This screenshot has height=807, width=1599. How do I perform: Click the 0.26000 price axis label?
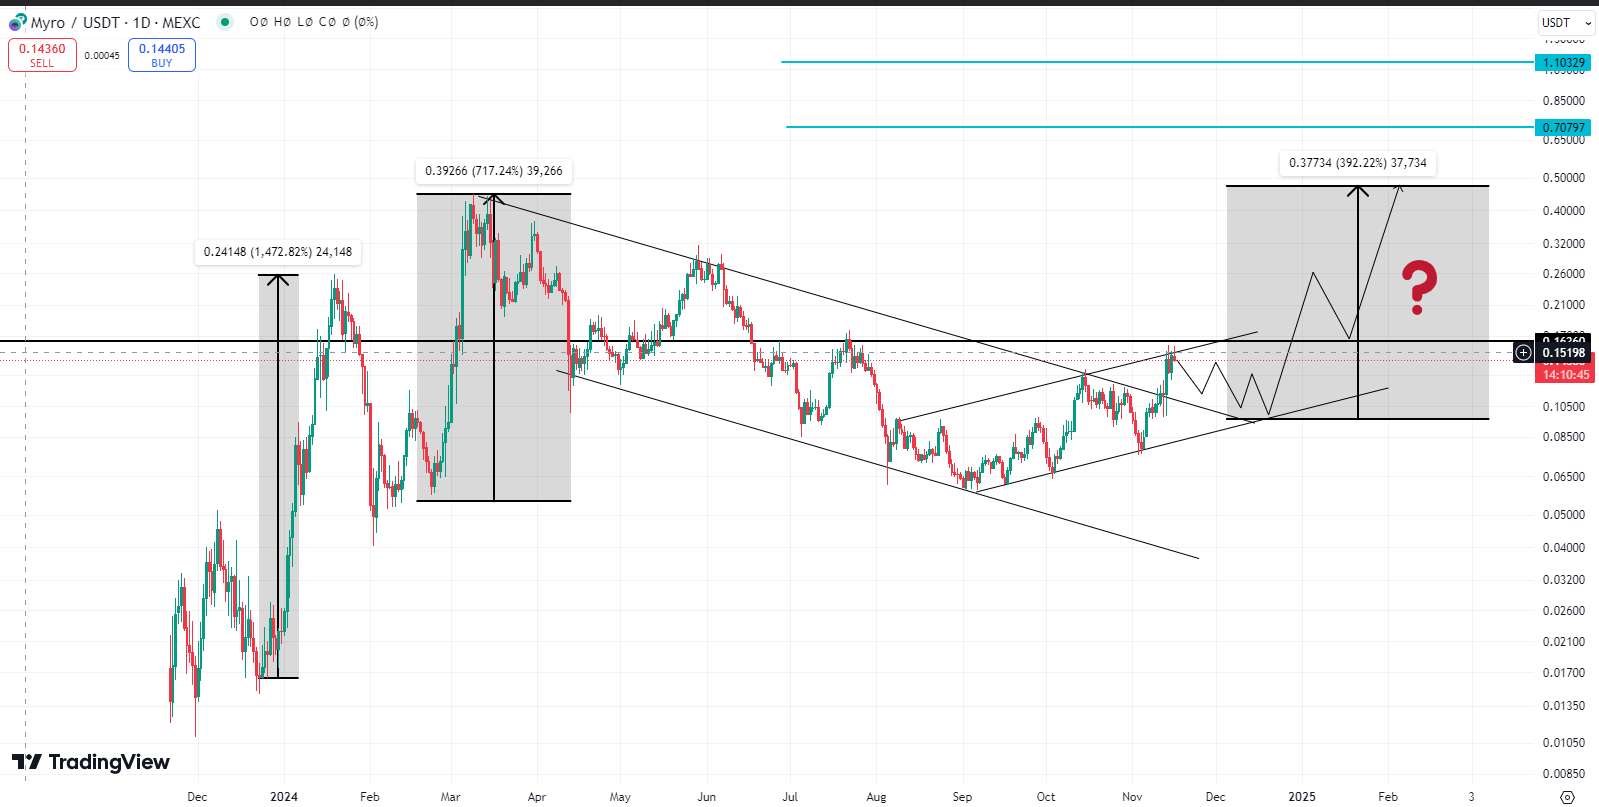(x=1564, y=274)
